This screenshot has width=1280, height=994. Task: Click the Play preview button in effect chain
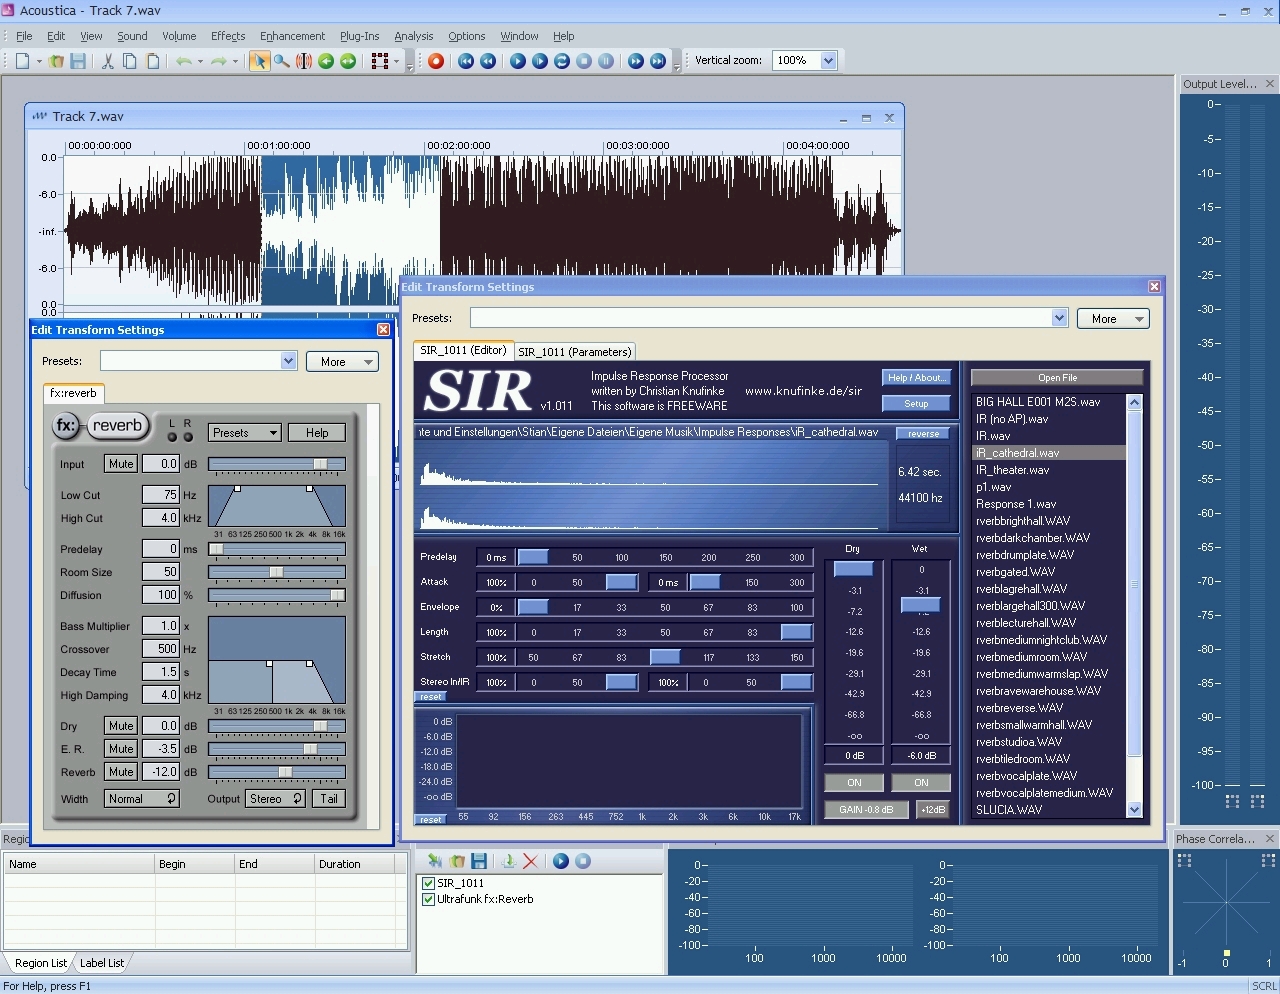coord(561,861)
